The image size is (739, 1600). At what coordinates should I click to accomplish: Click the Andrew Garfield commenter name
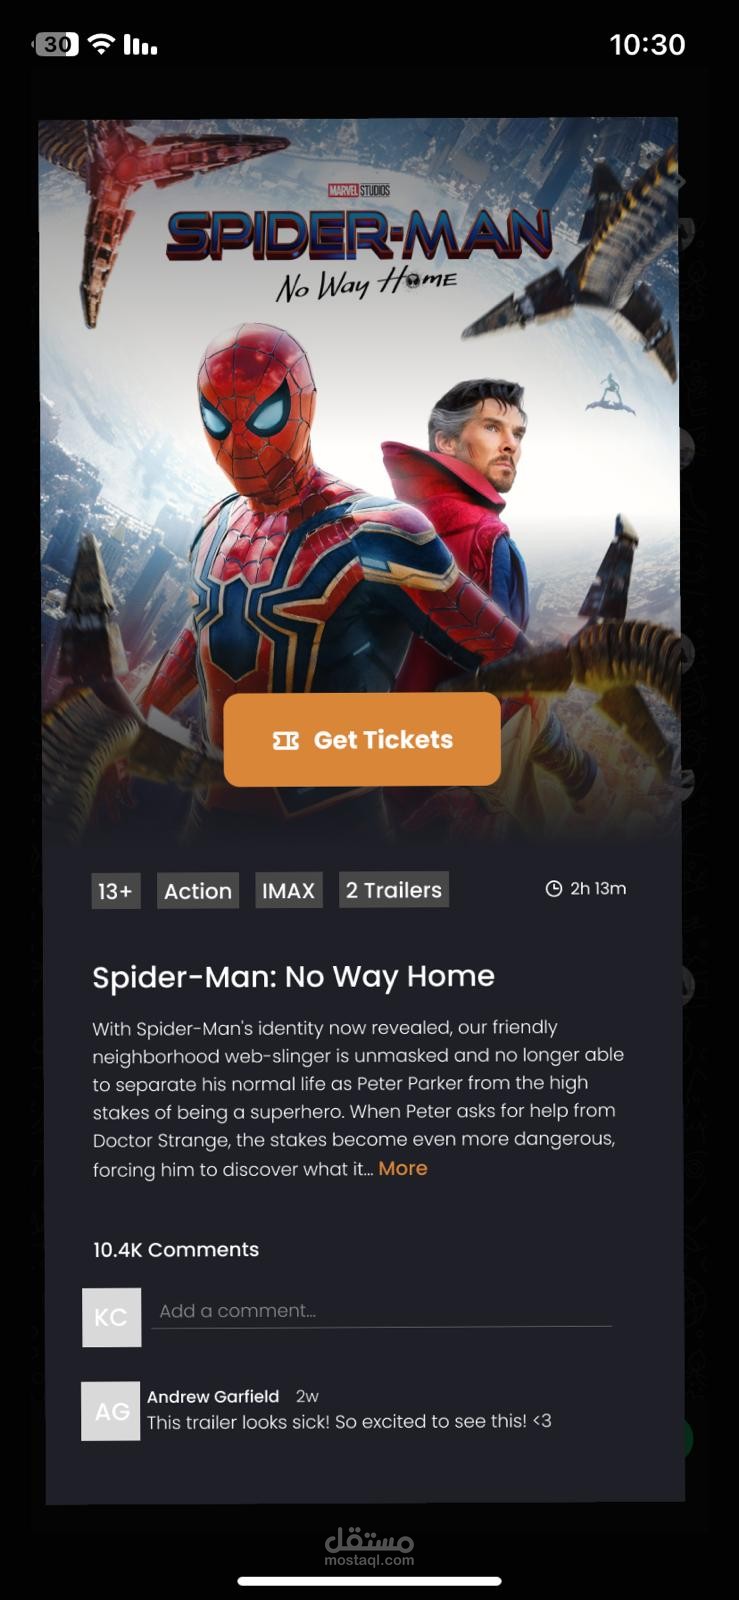pyautogui.click(x=213, y=1396)
